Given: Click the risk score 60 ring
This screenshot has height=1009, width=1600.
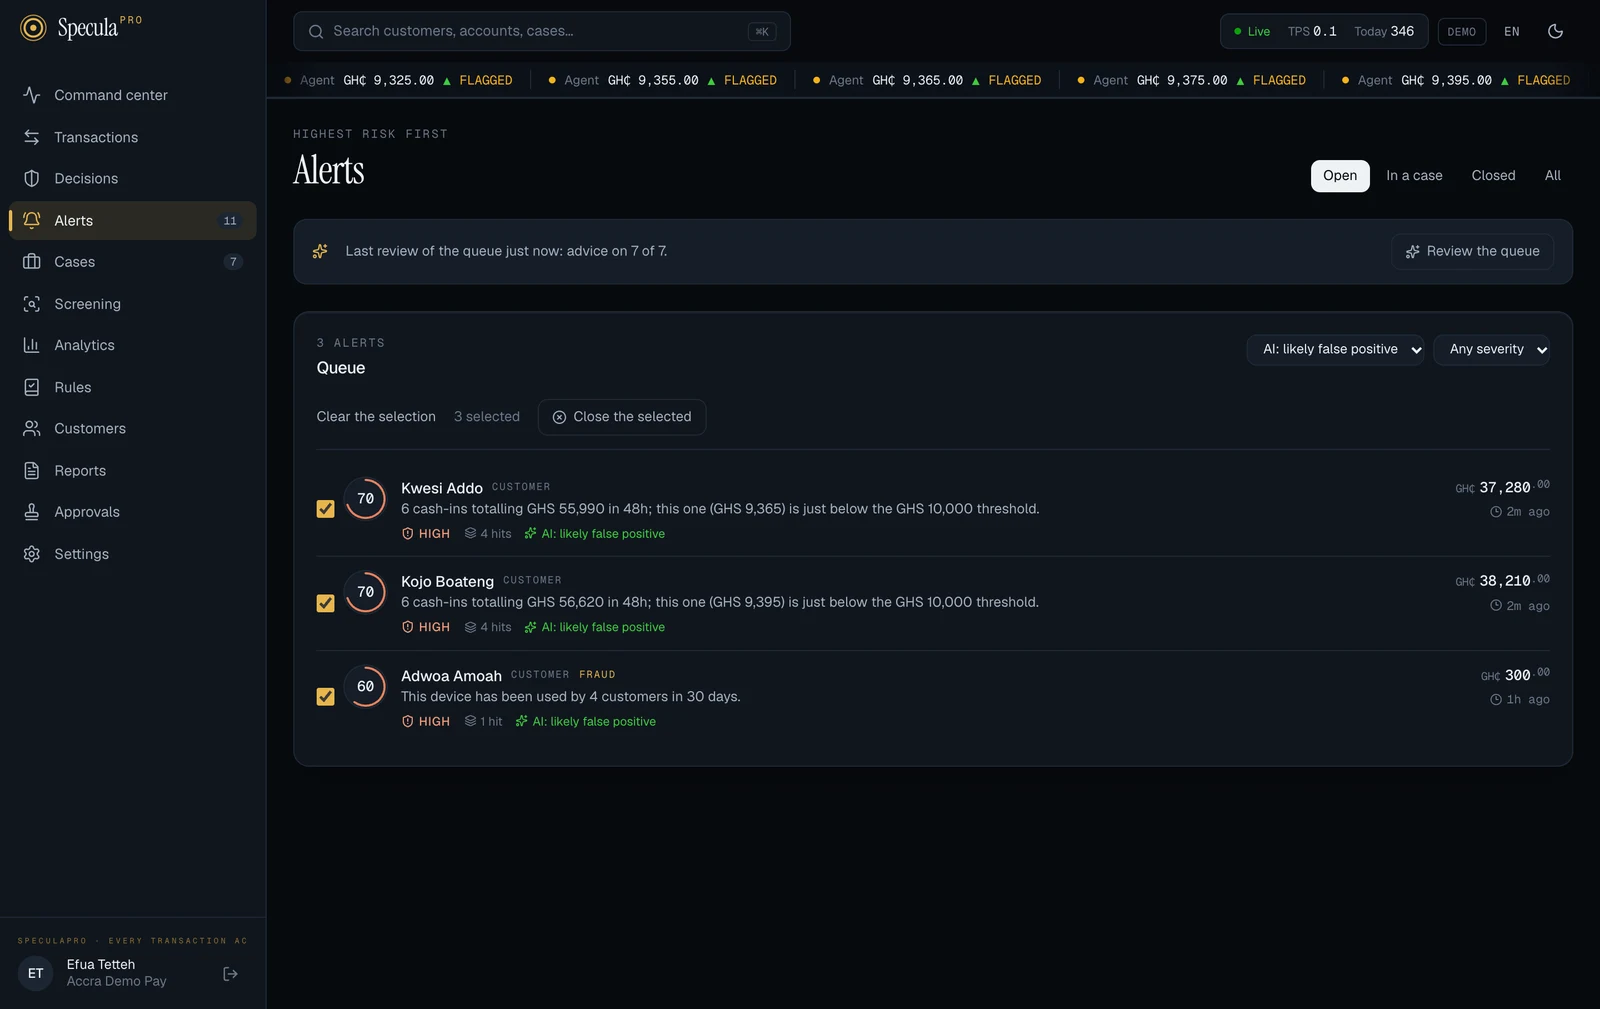Looking at the screenshot, I should [x=365, y=687].
